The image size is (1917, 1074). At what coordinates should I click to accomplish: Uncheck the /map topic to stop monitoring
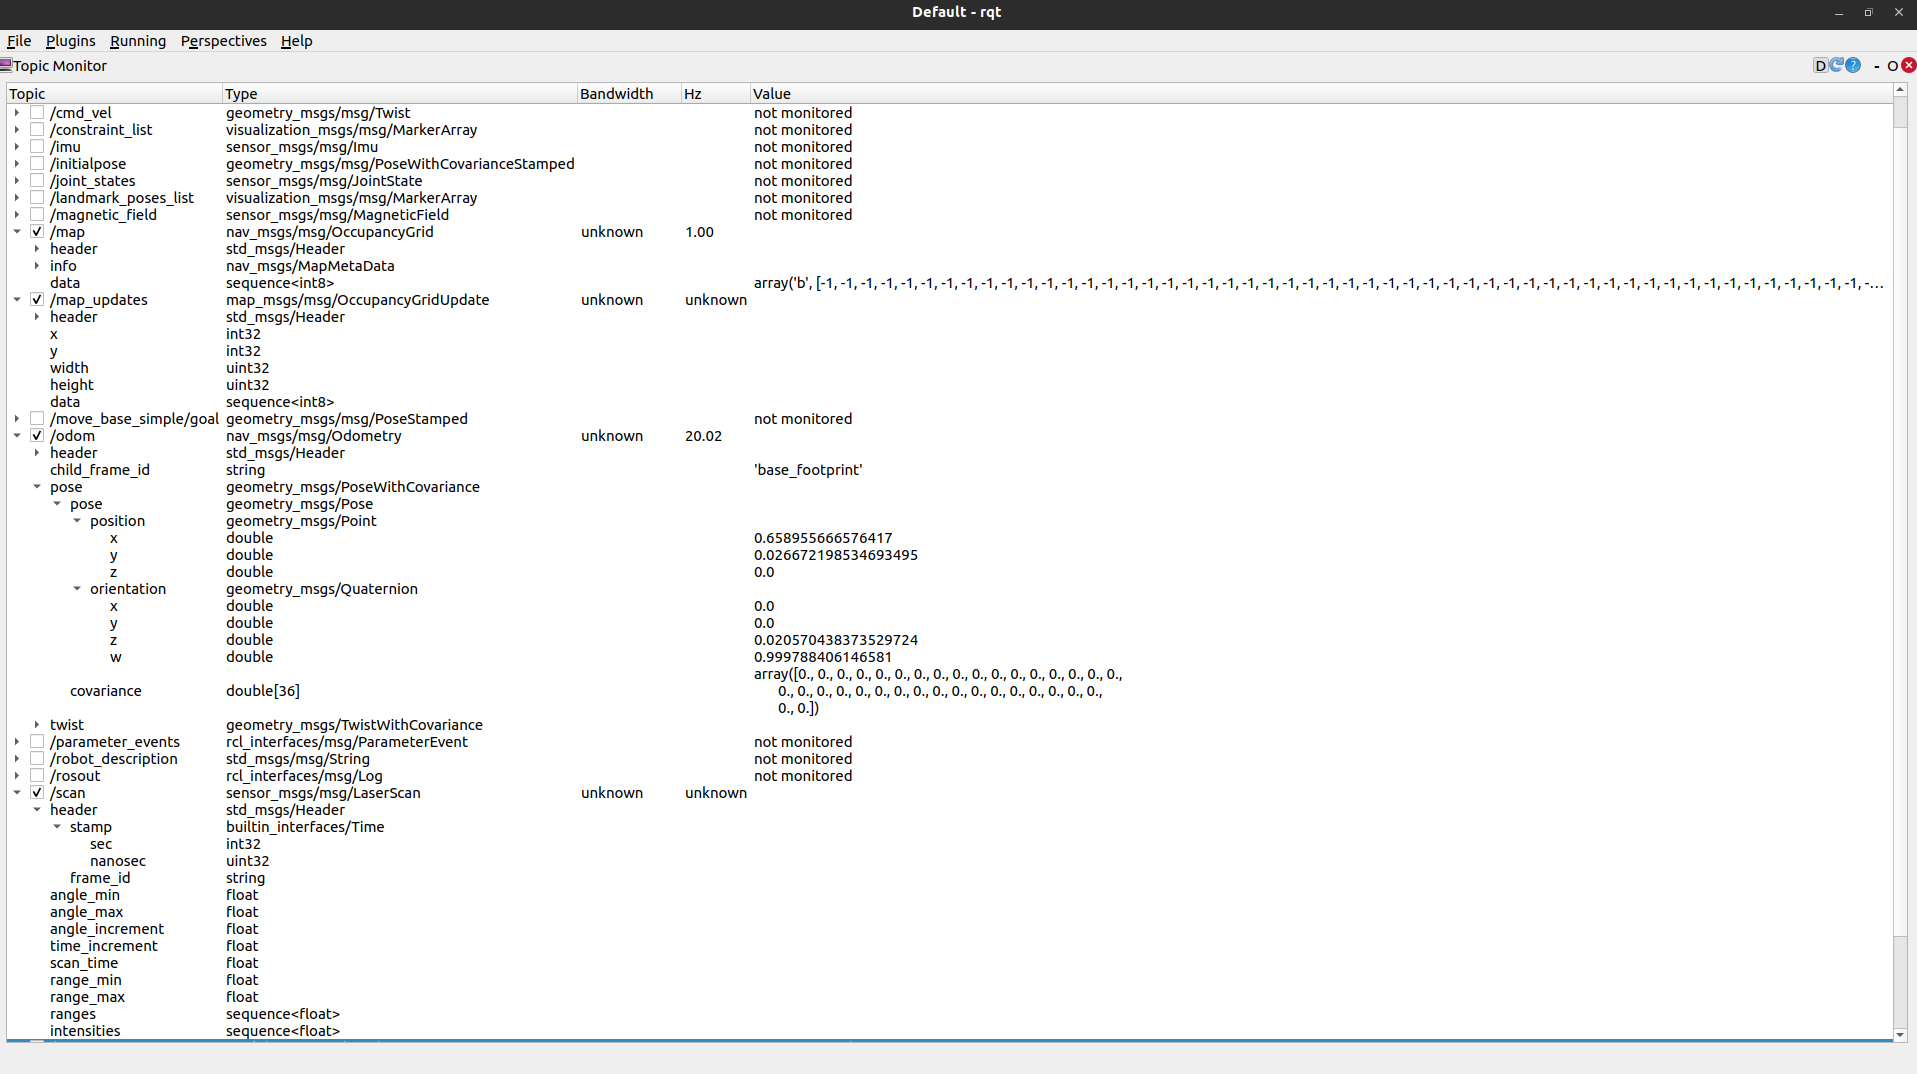(36, 231)
